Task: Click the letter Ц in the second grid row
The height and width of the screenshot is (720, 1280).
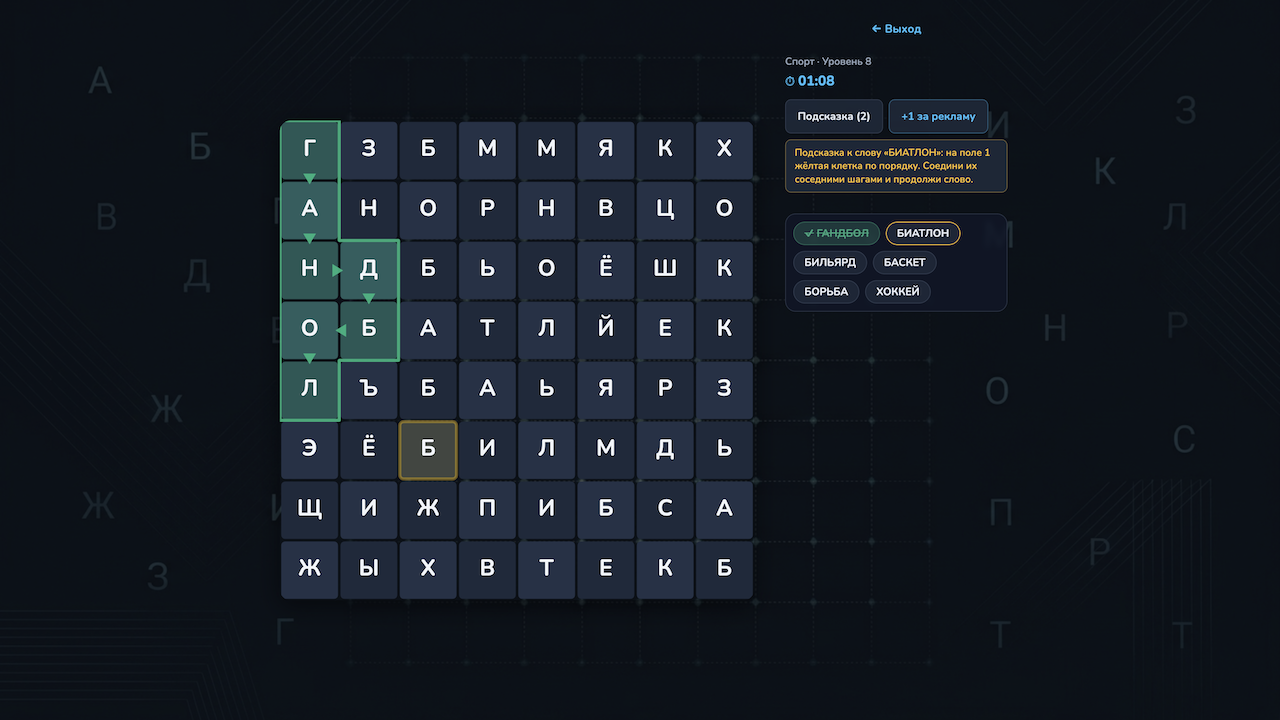Action: click(x=666, y=210)
